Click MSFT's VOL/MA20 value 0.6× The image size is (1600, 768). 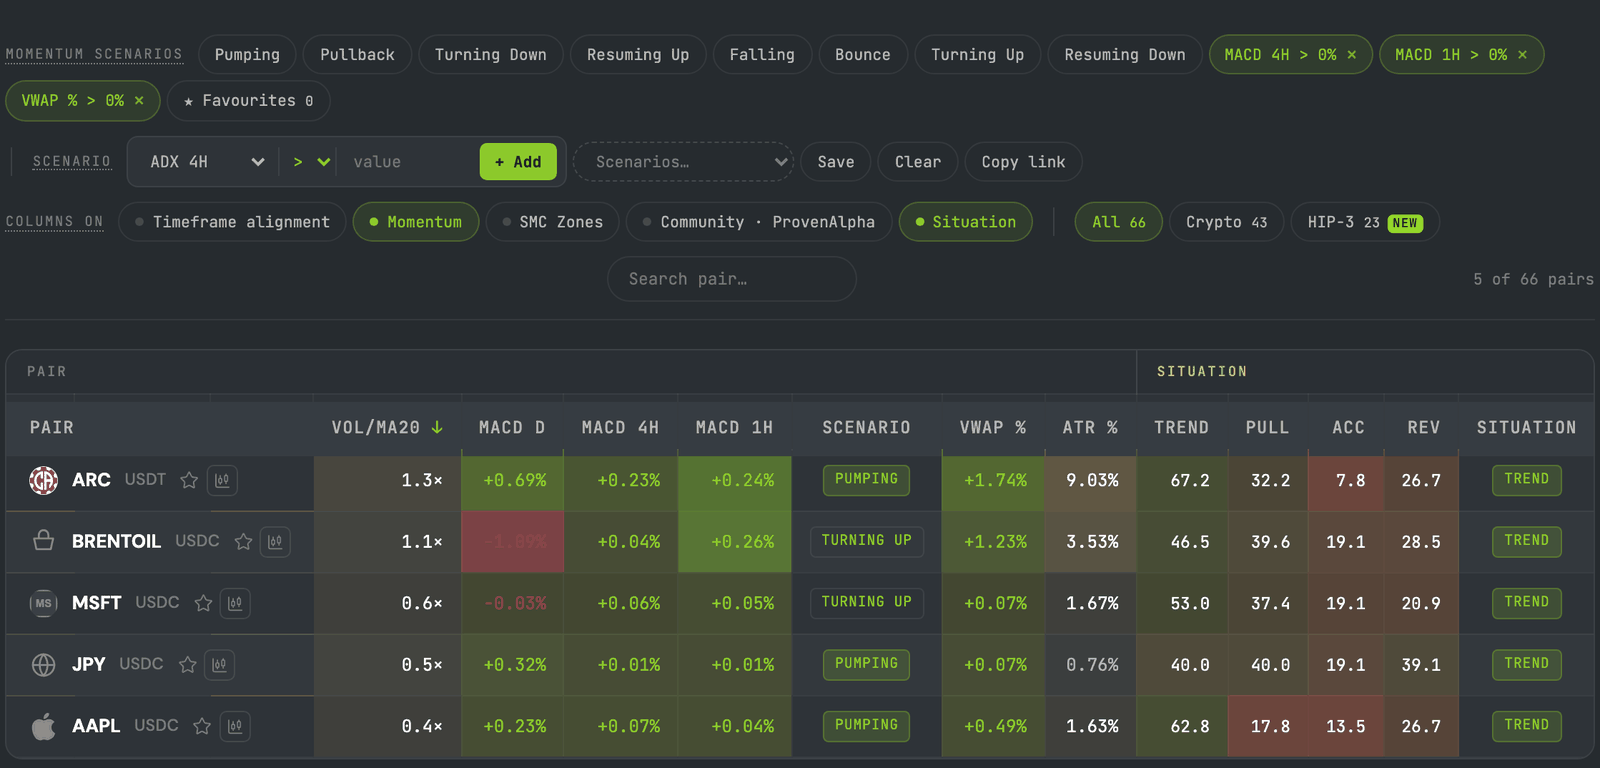point(422,604)
